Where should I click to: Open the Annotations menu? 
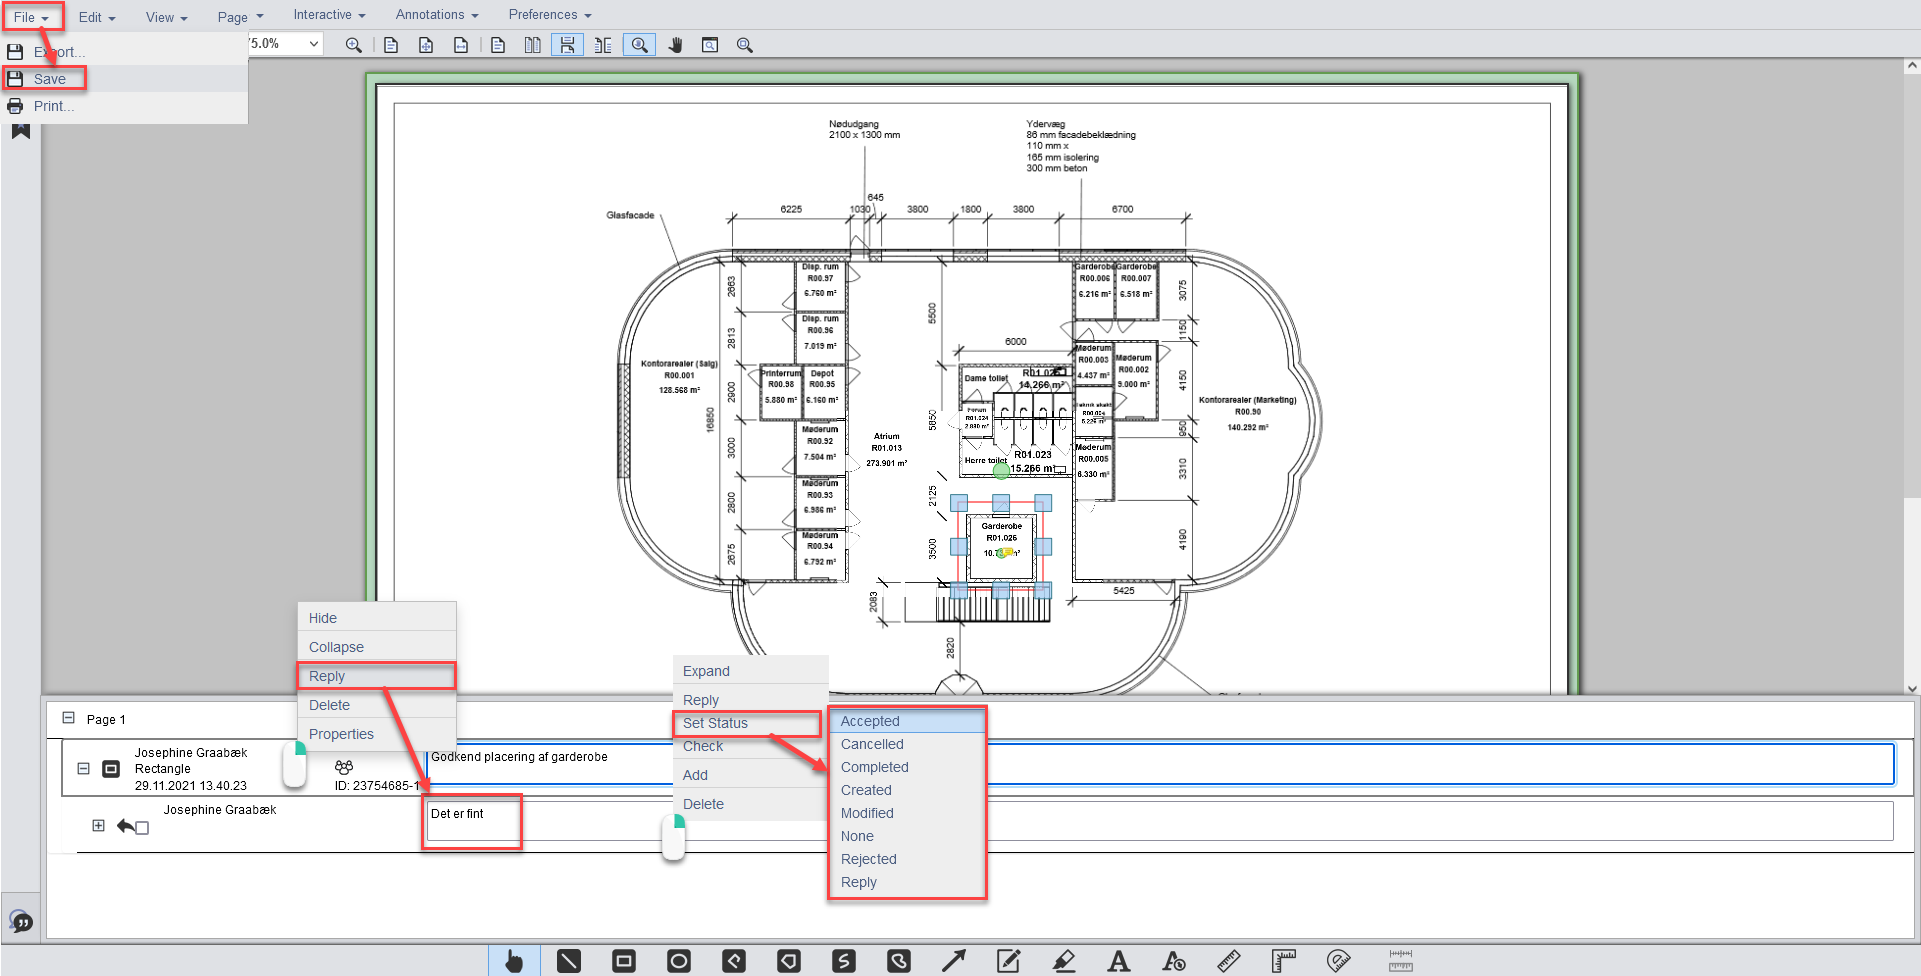[x=436, y=15]
